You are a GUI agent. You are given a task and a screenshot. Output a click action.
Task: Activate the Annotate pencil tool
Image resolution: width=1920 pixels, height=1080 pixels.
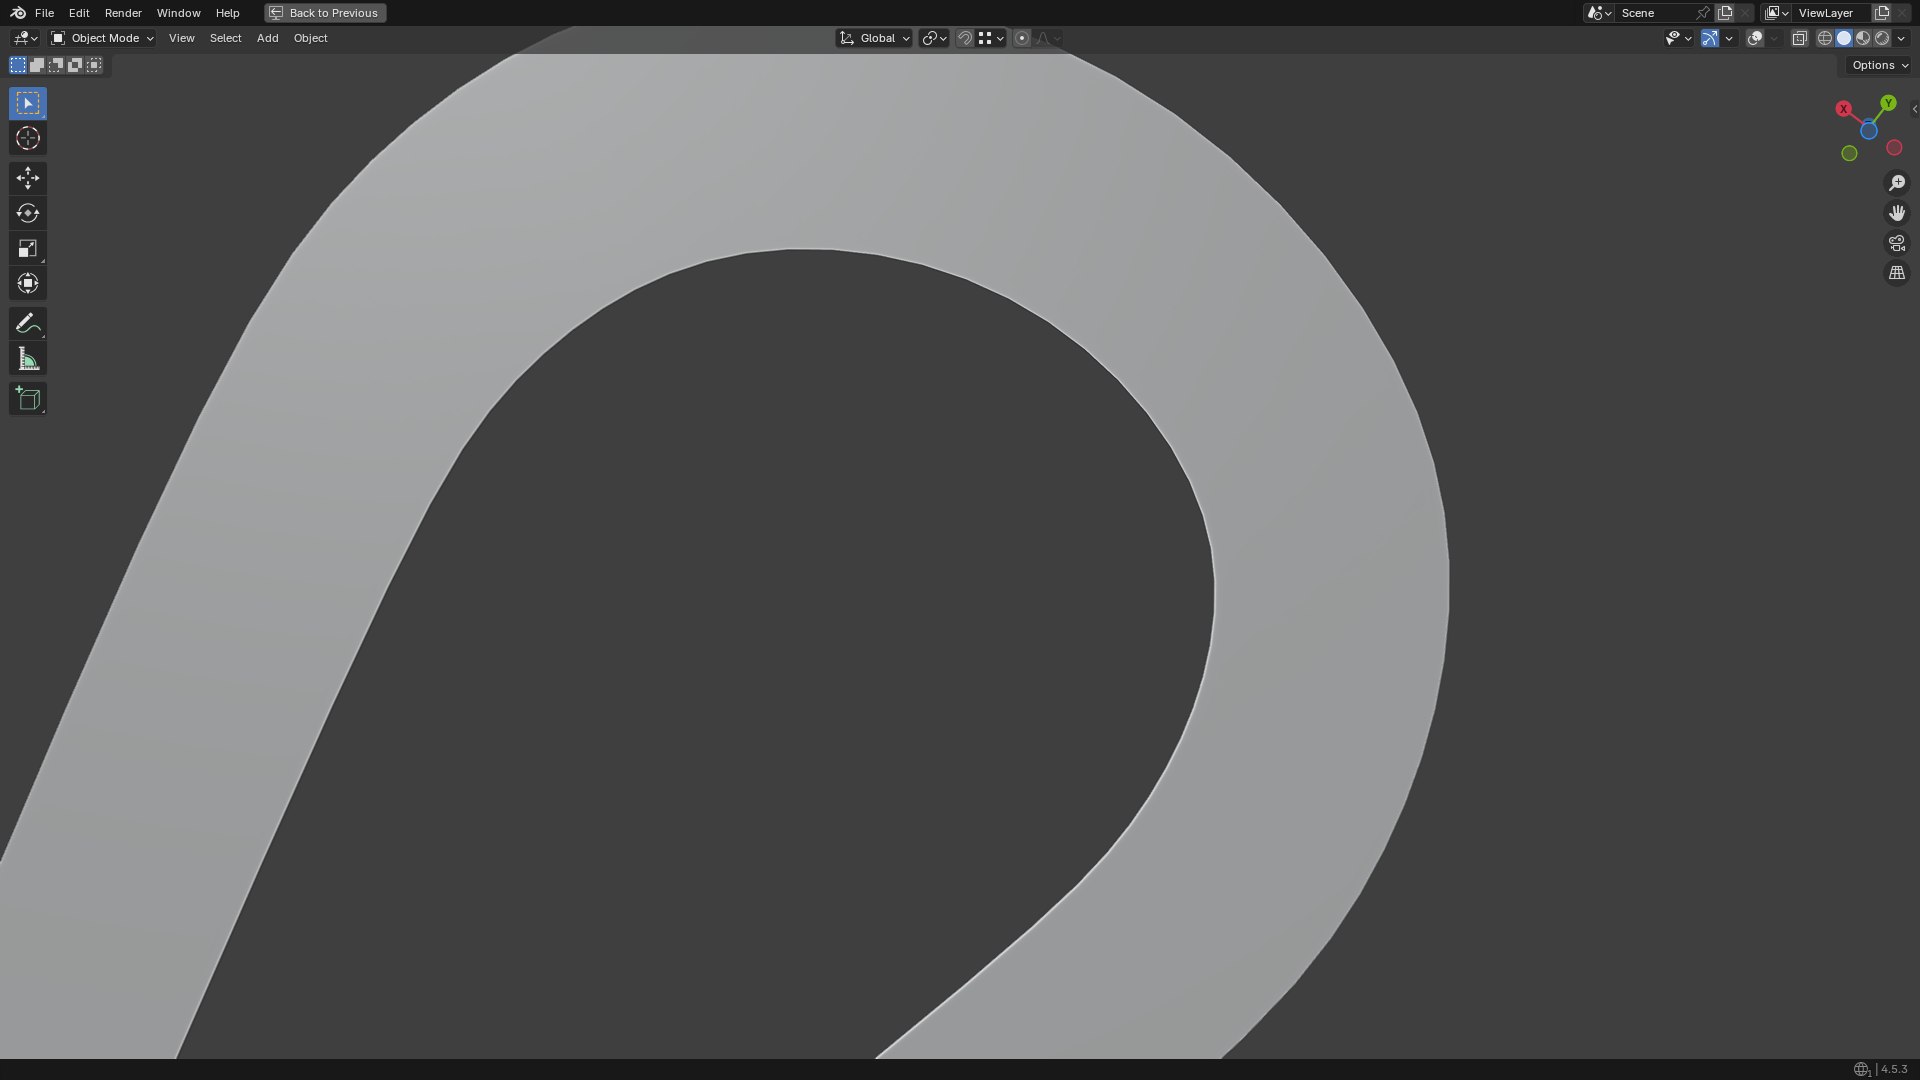[28, 324]
